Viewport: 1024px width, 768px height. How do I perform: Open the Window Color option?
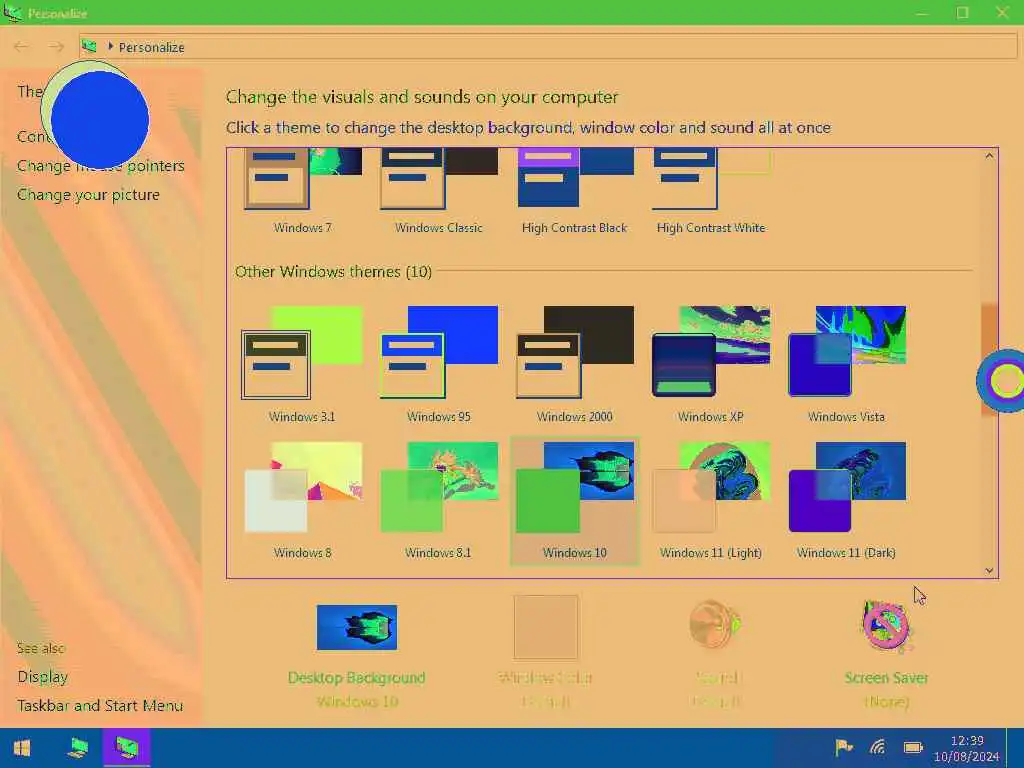(546, 654)
